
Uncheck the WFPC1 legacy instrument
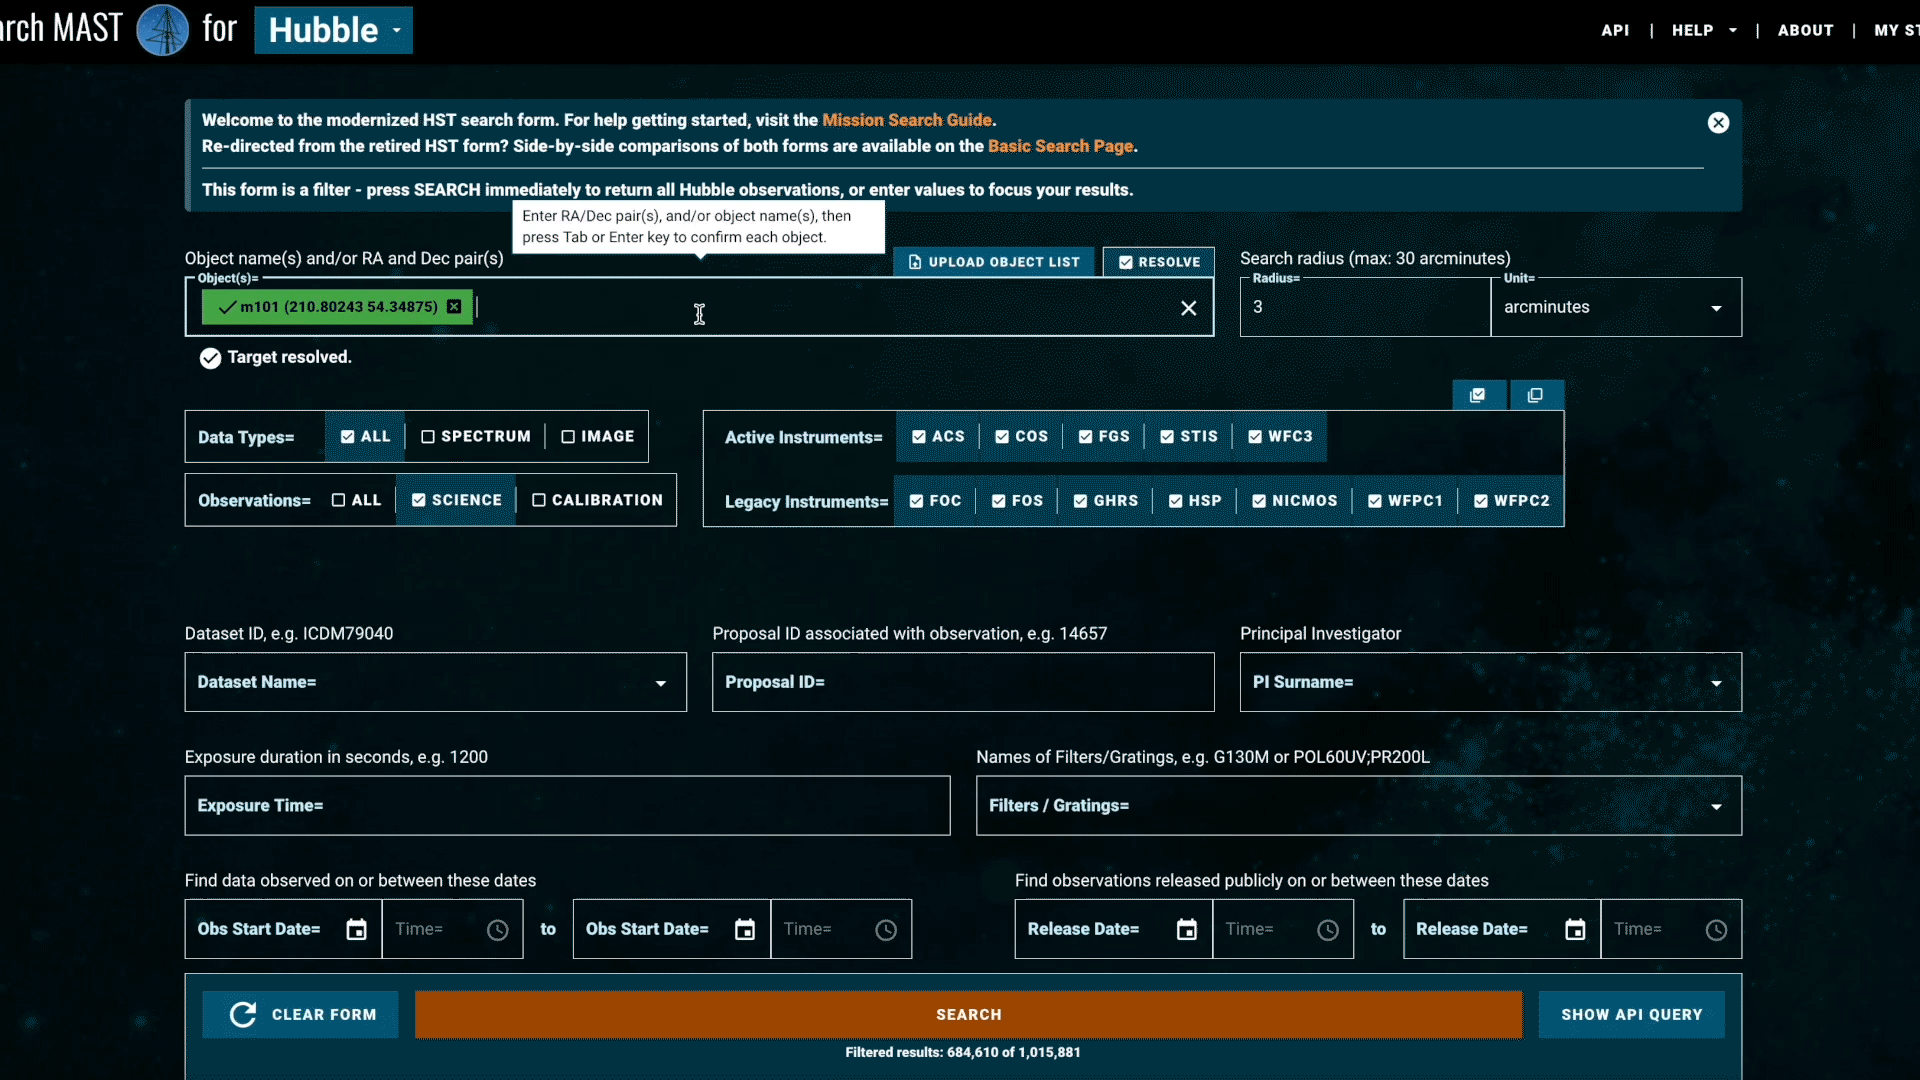[1405, 501]
